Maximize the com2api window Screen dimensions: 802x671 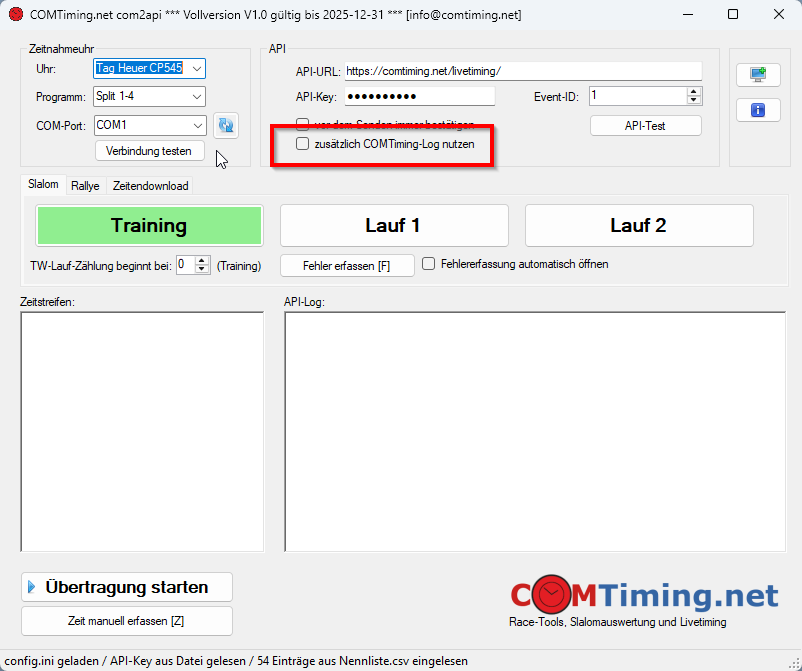click(733, 14)
